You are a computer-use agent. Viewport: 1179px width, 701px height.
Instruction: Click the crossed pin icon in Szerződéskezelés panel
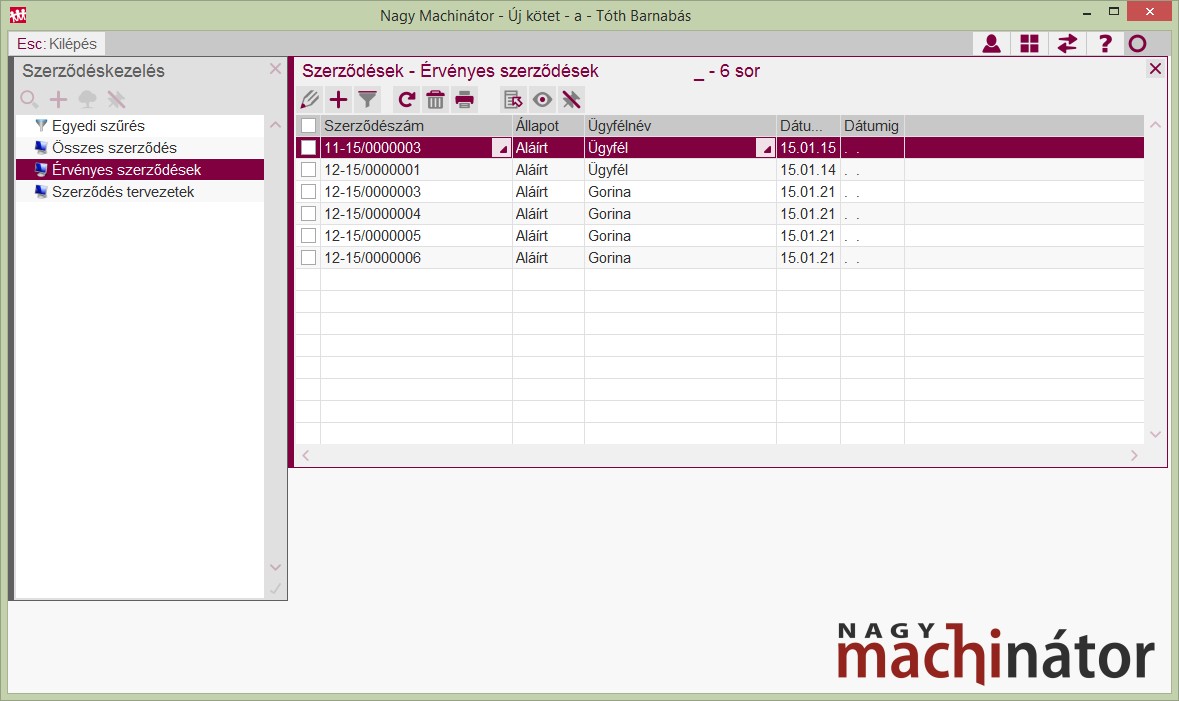point(117,99)
